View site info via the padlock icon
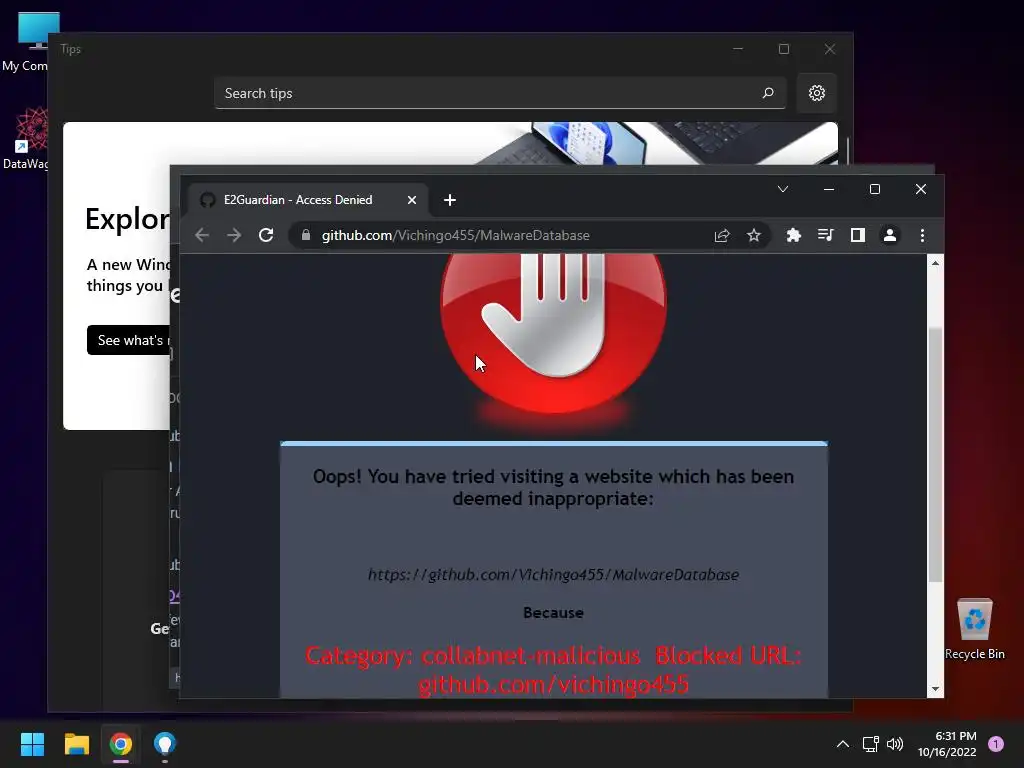This screenshot has height=768, width=1024. click(x=306, y=235)
